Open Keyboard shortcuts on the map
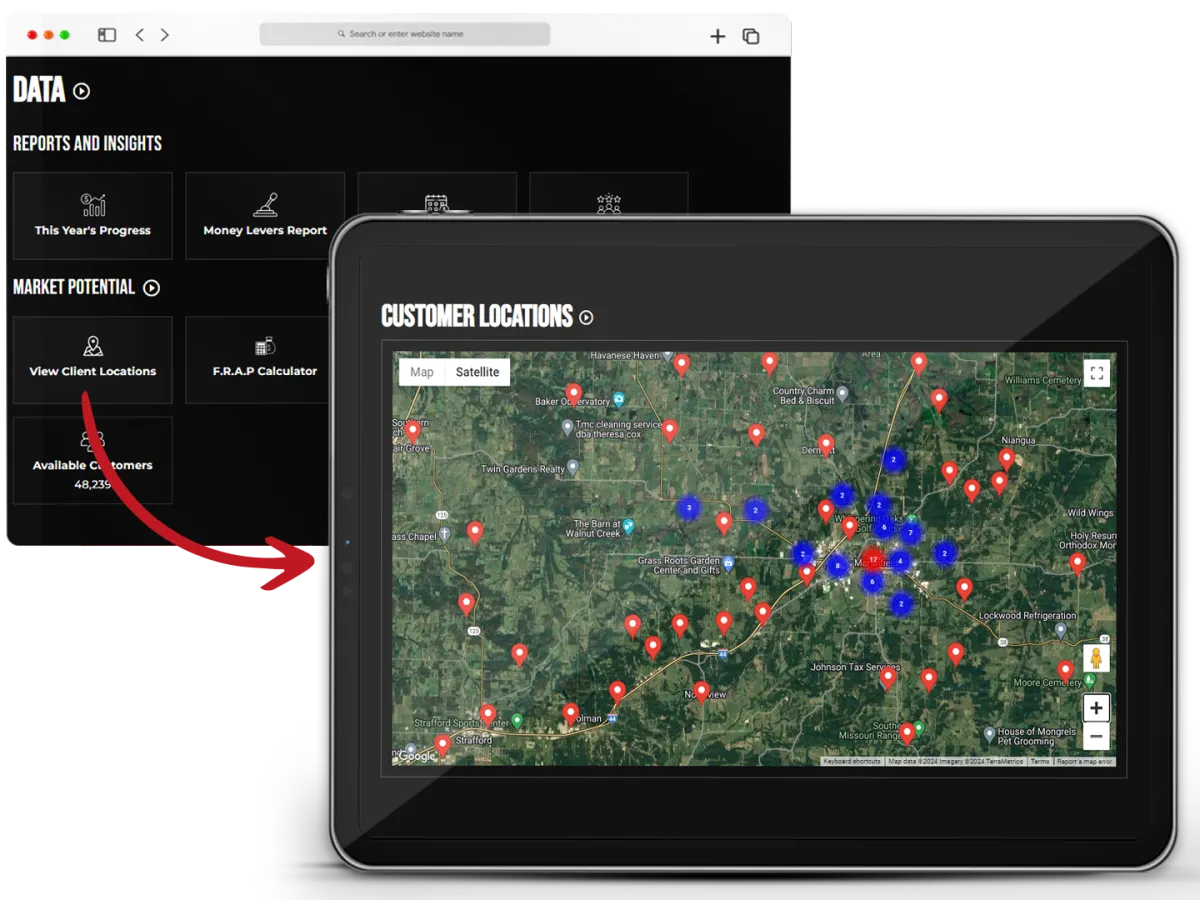The image size is (1200, 900). 852,762
